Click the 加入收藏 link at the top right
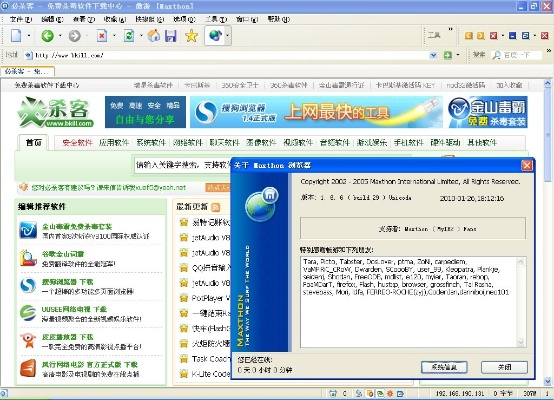 pos(509,85)
